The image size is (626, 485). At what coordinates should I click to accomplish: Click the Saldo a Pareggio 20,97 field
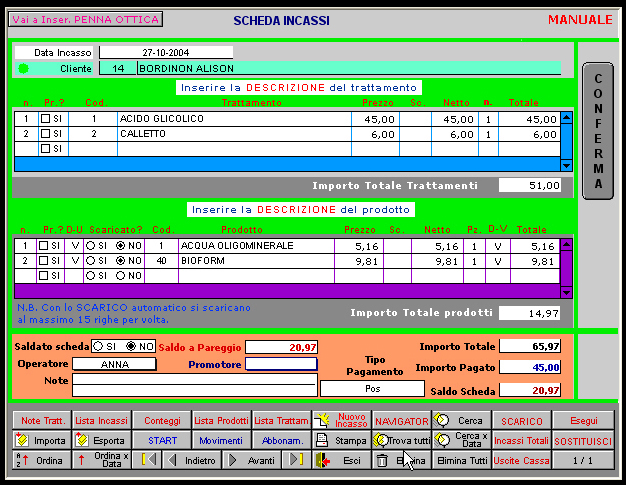tap(281, 347)
